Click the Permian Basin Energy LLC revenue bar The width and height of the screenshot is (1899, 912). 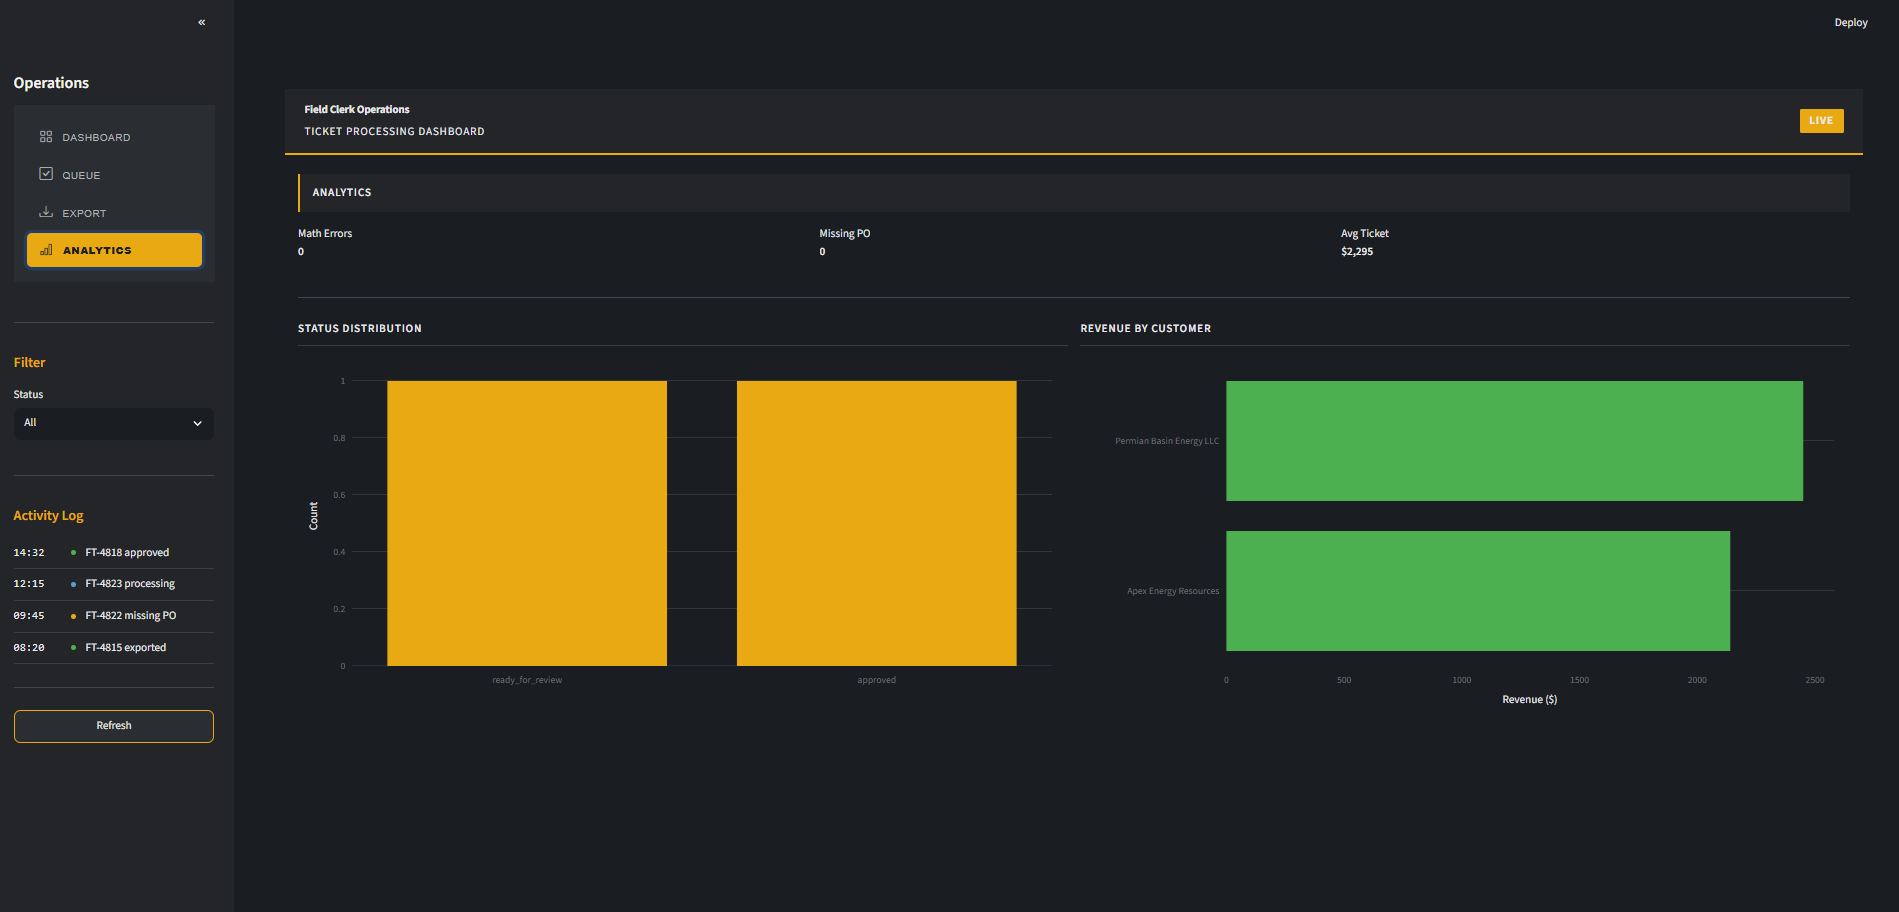[1514, 441]
